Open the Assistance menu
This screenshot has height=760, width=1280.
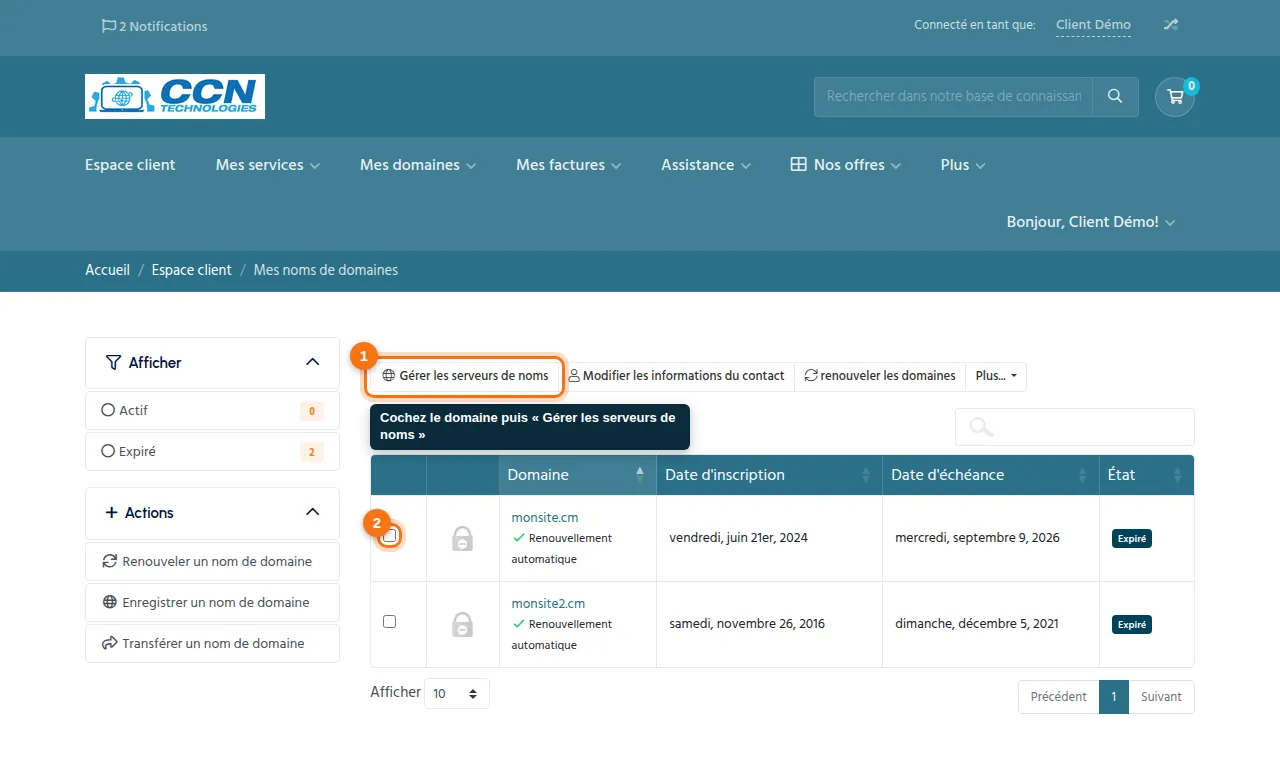pos(706,165)
